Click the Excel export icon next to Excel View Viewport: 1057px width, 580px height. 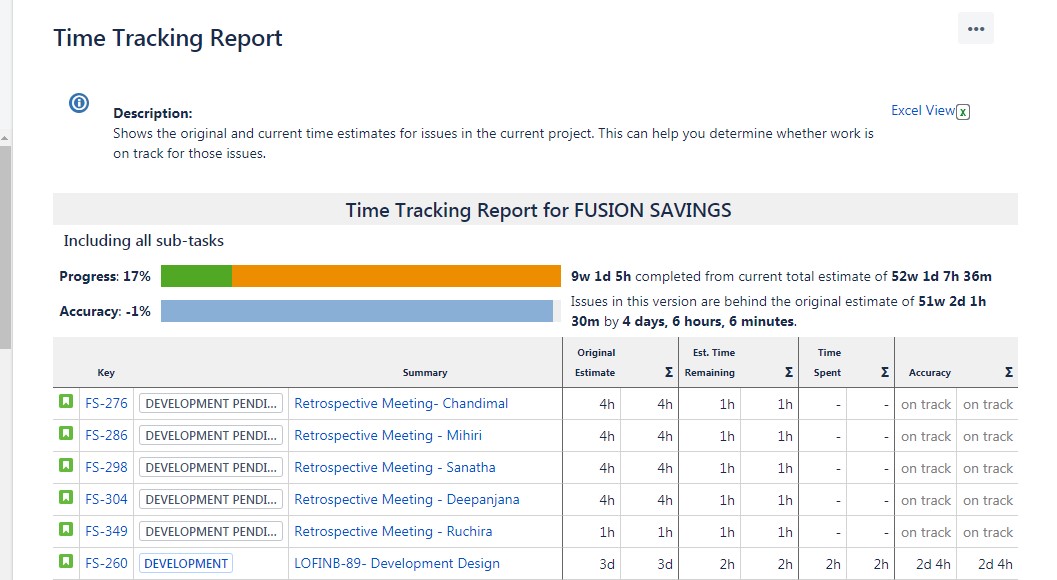point(962,111)
